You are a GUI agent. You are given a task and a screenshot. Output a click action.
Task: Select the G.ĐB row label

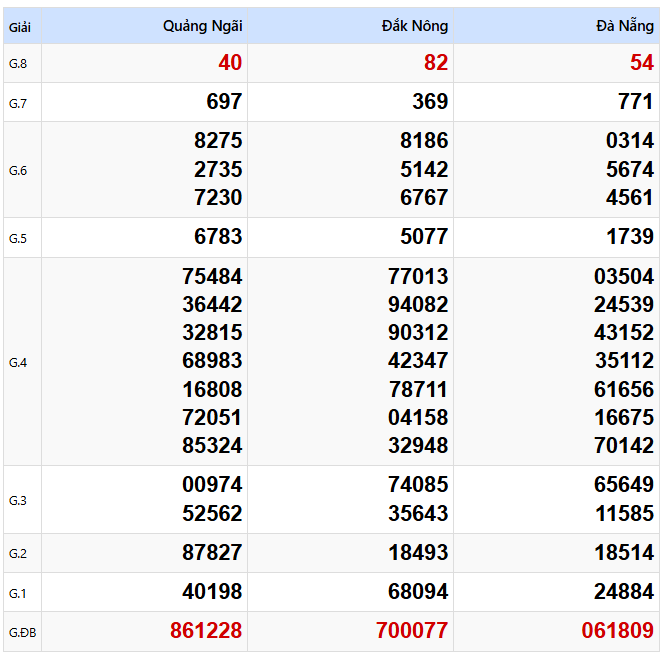[22, 632]
